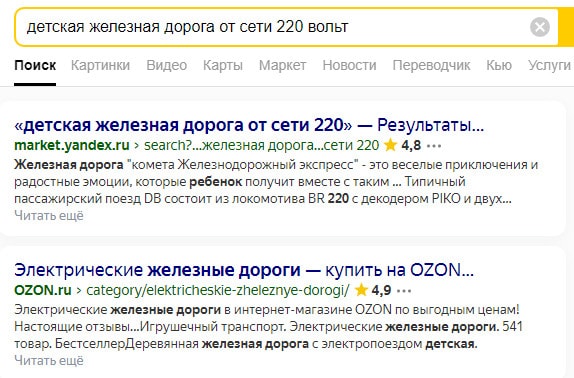Select the Поиск tab
Screen dimensions: 574x378
pyautogui.click(x=35, y=66)
